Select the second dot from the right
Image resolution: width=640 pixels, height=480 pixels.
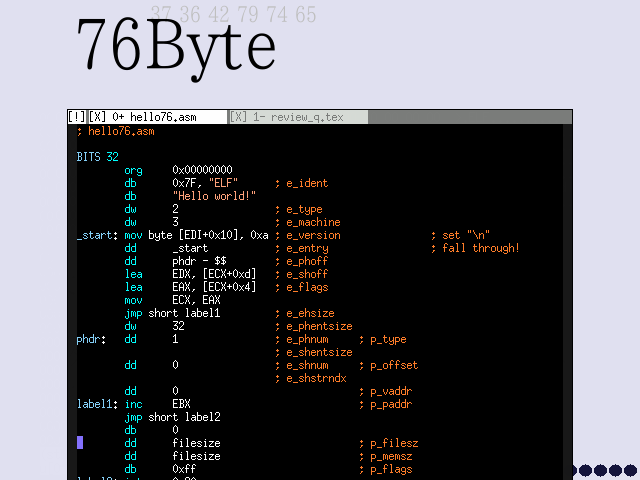[616, 470]
